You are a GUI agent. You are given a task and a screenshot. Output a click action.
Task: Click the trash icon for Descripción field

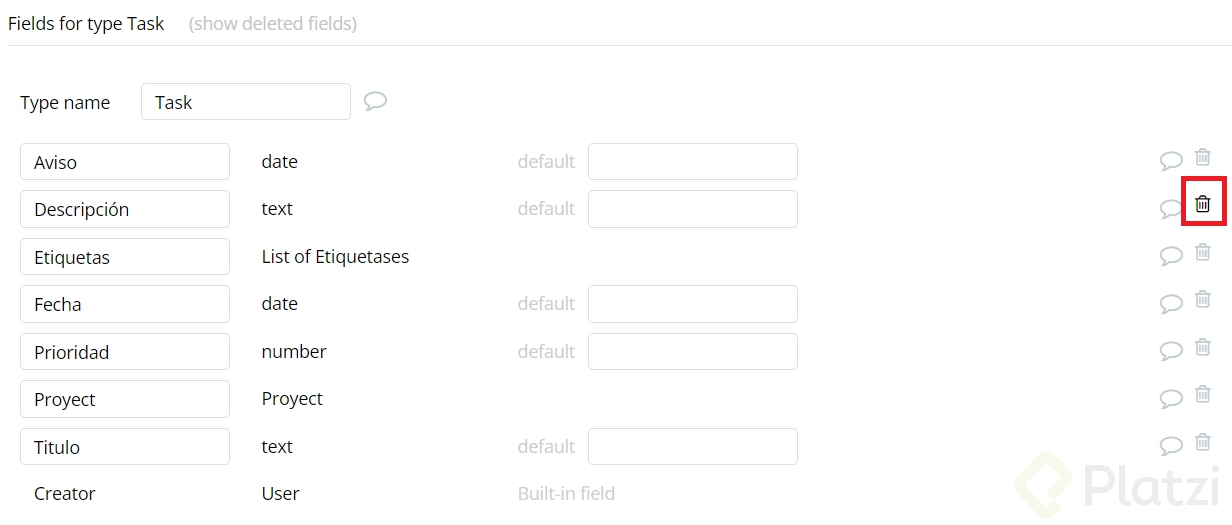tap(1203, 204)
